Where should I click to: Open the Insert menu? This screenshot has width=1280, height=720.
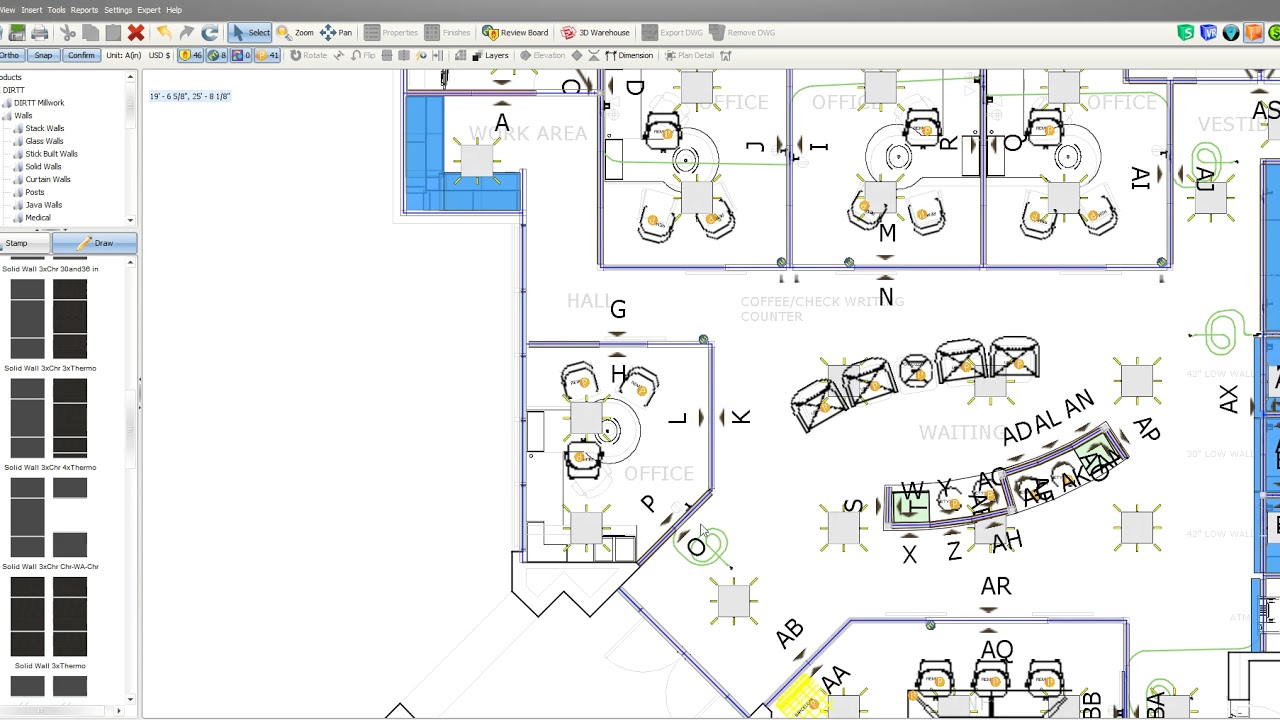32,10
